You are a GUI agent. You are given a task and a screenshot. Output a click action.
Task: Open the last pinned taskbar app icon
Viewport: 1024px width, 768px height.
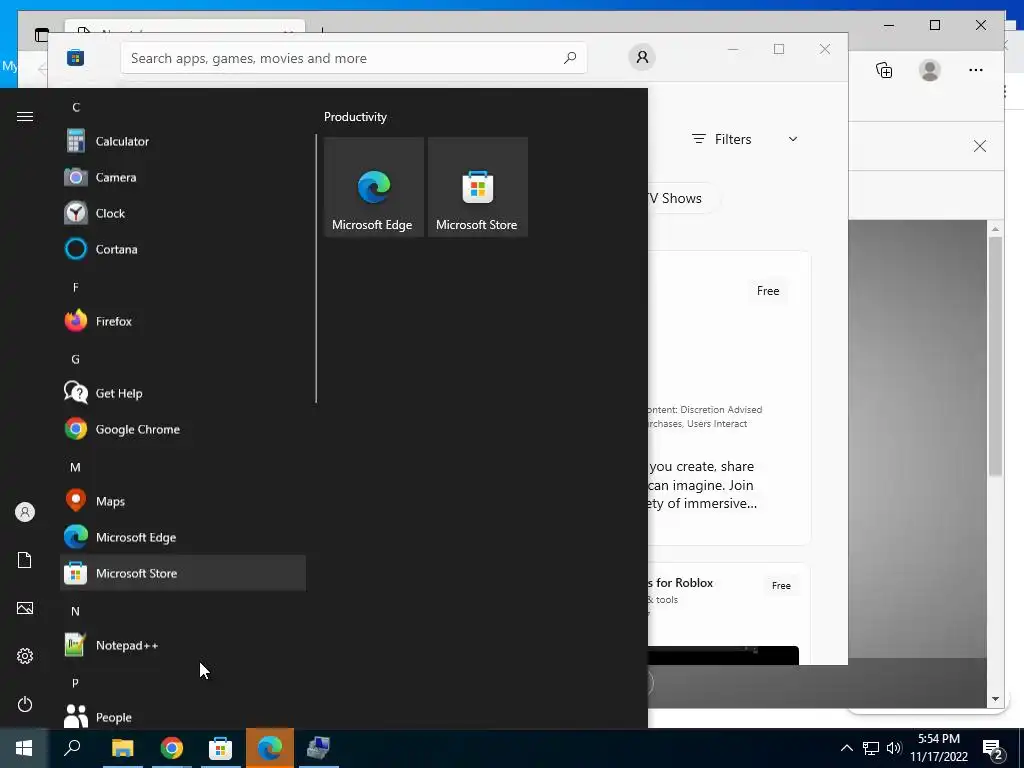point(318,748)
